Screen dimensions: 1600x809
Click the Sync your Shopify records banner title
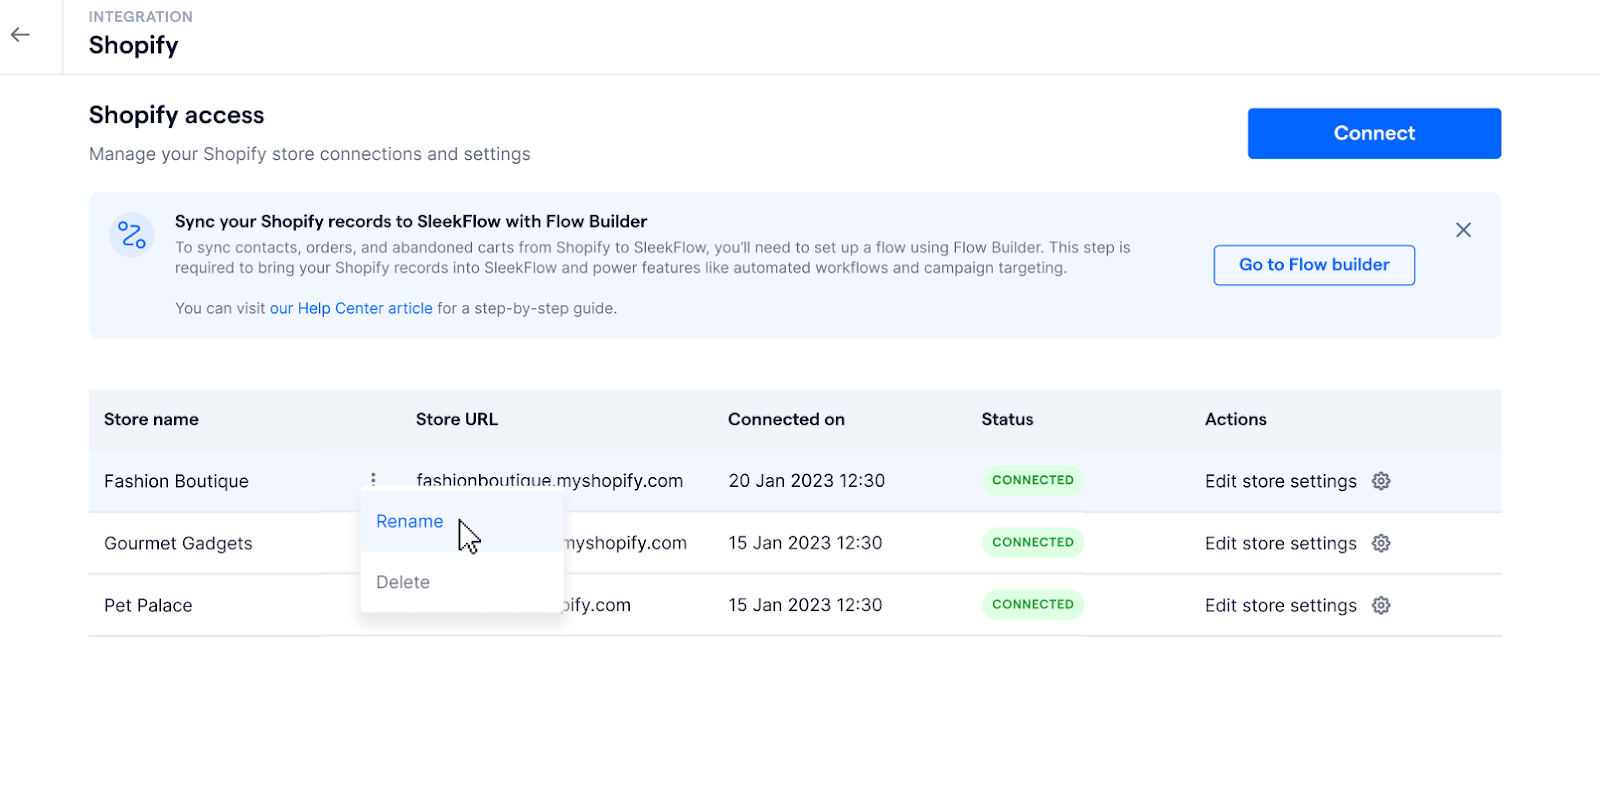coord(411,221)
